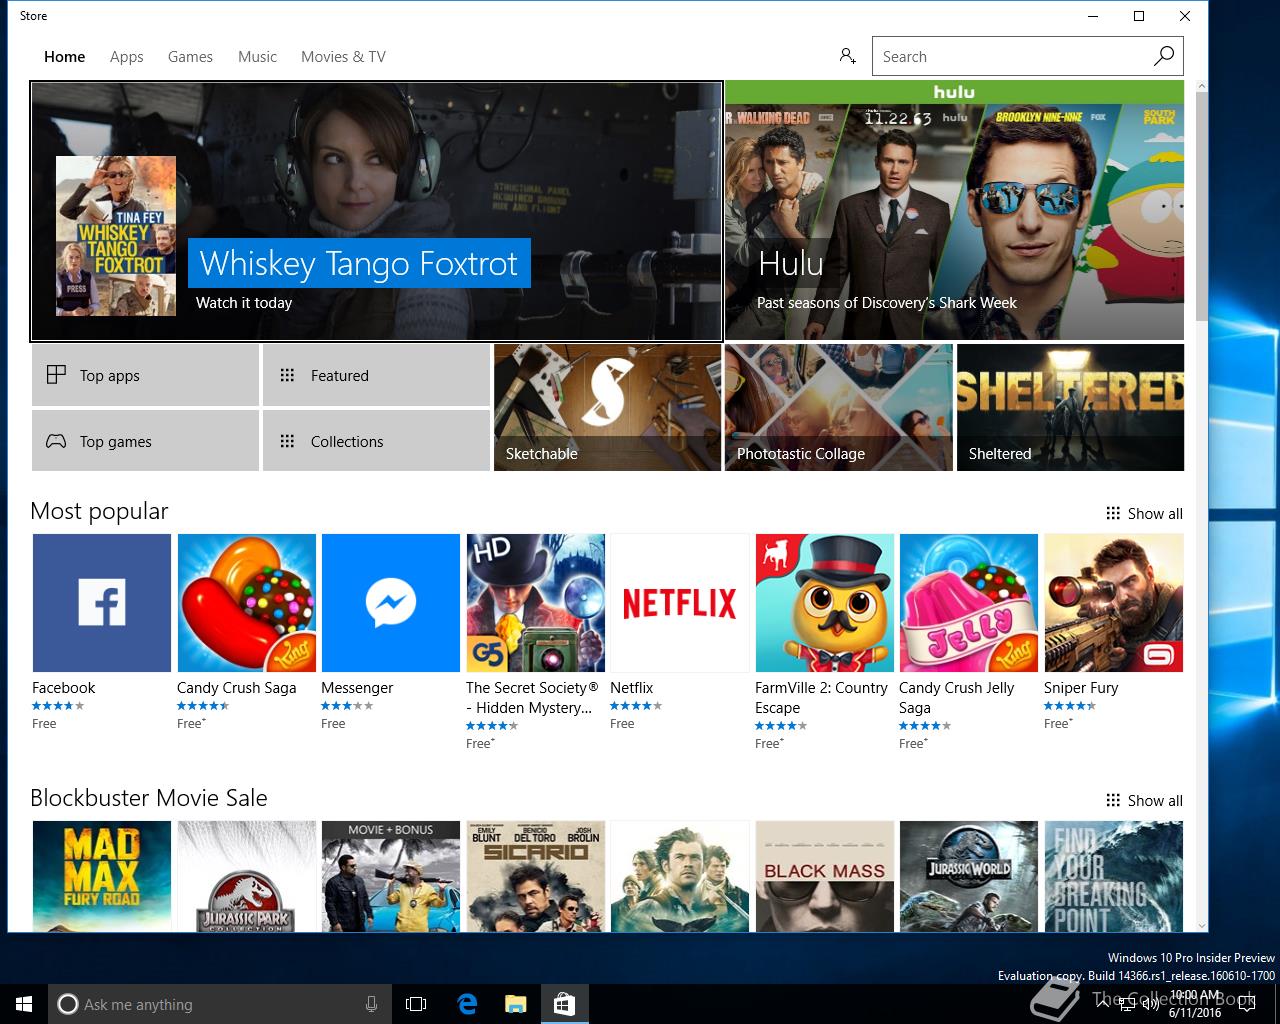Screen dimensions: 1280x1024
Task: Click the "Candy Crush Jelly Saga" title text
Action: pyautogui.click(x=956, y=698)
